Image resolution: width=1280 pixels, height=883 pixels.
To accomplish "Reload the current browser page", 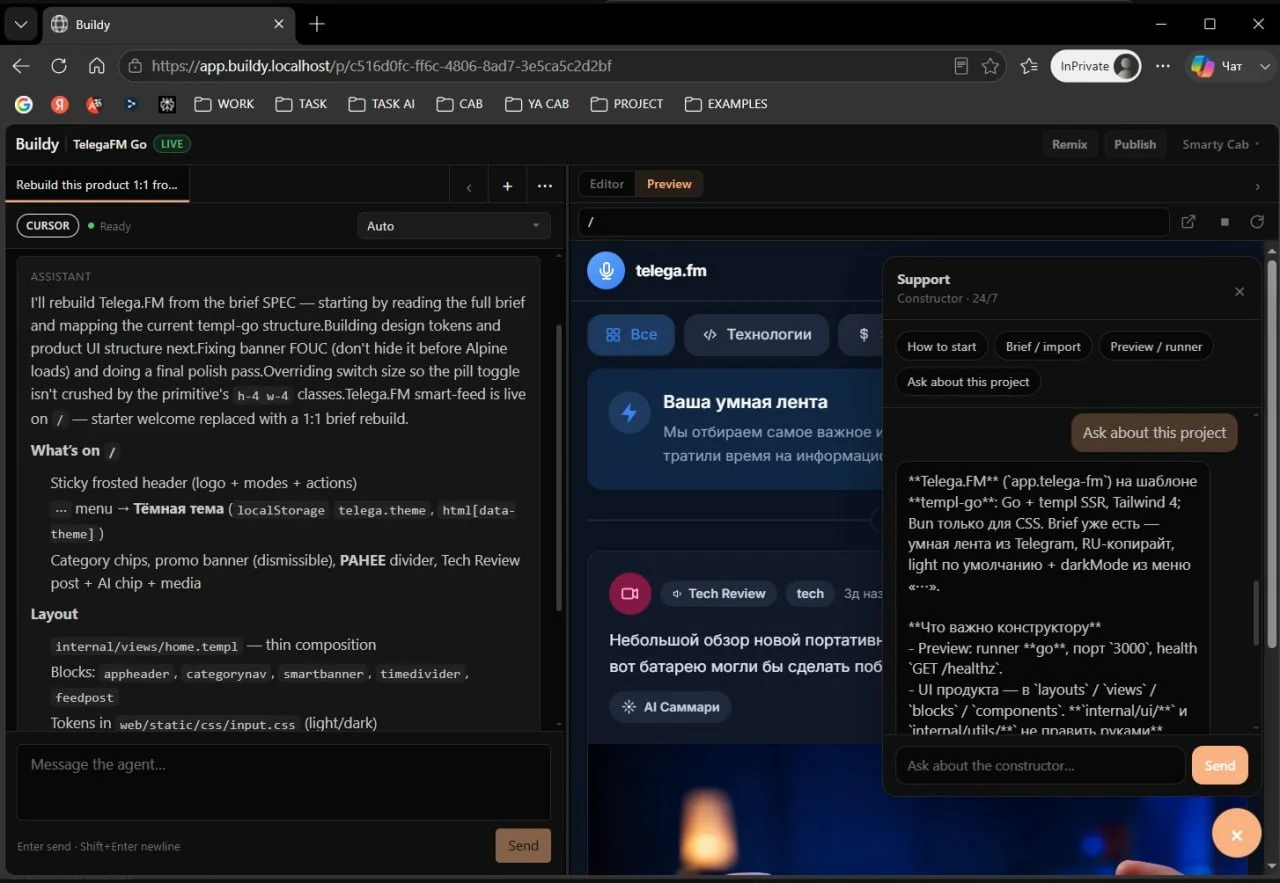I will pos(59,66).
